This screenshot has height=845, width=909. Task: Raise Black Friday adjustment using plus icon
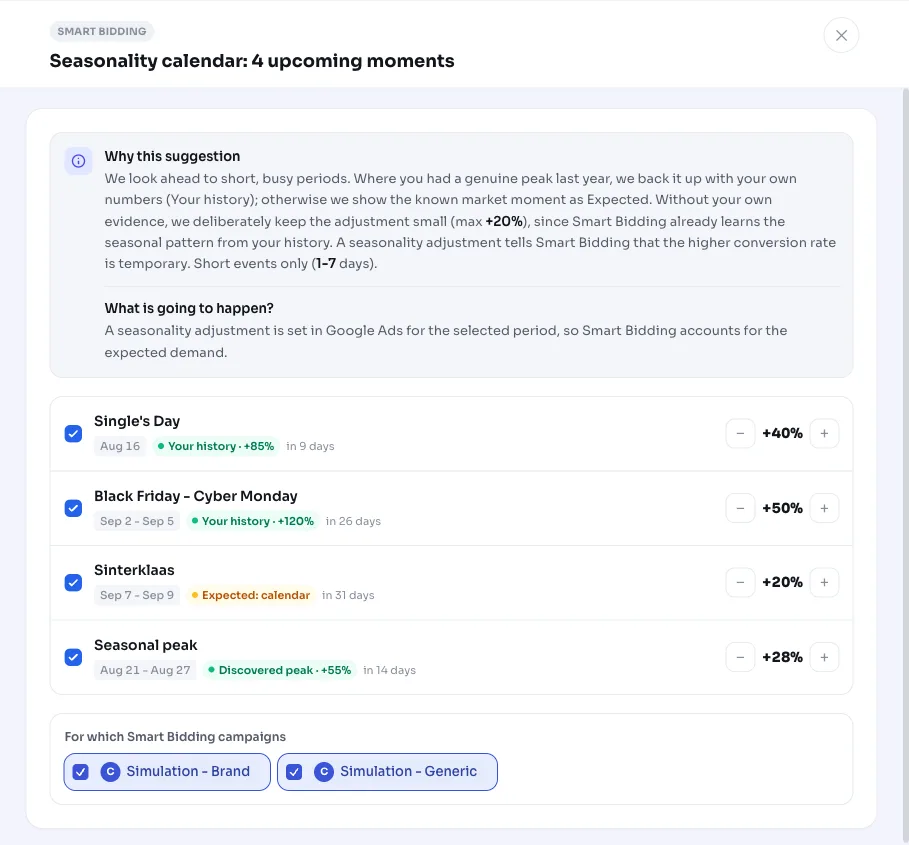(x=824, y=508)
